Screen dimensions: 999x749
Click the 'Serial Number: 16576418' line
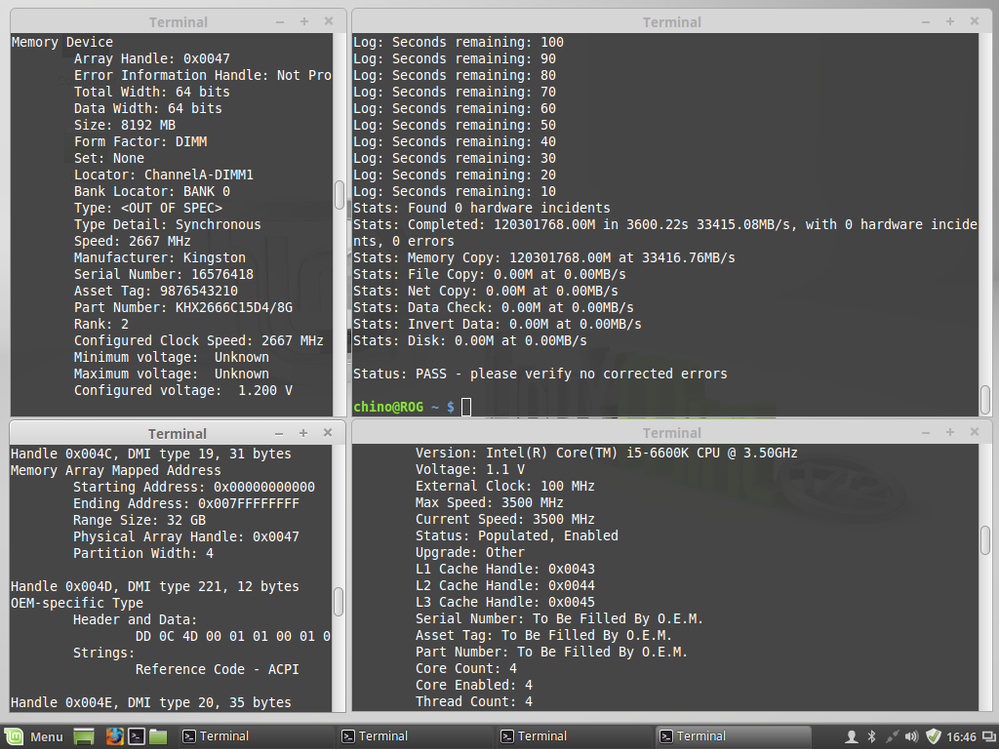(164, 275)
